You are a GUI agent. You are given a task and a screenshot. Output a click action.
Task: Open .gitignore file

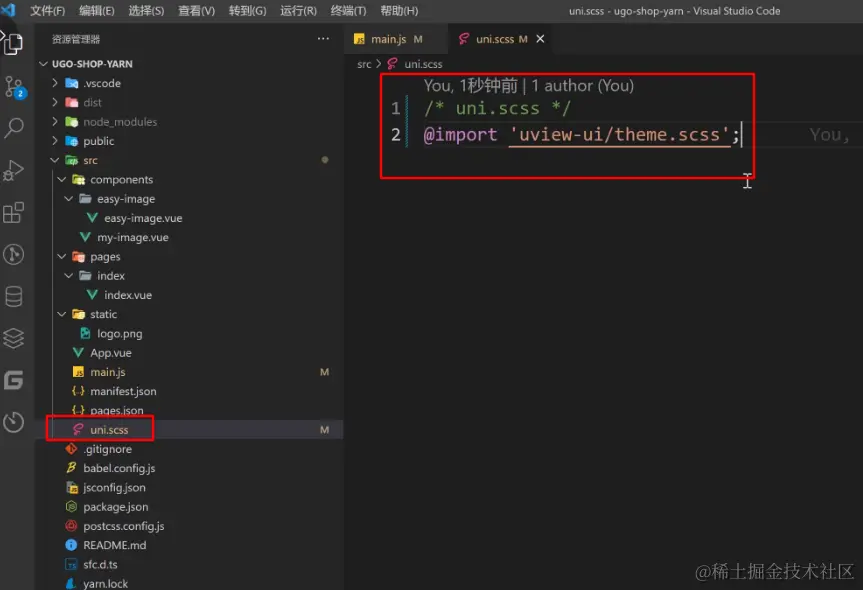tap(107, 449)
